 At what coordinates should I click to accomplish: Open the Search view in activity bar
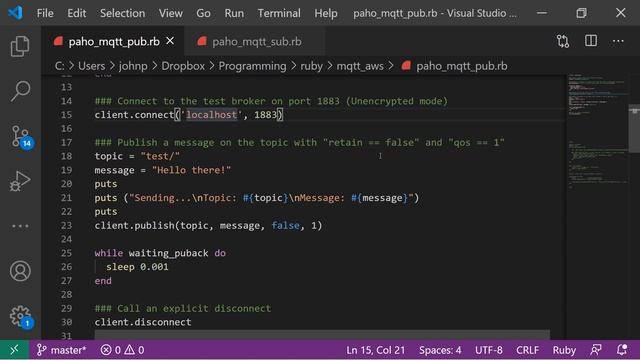(x=20, y=91)
